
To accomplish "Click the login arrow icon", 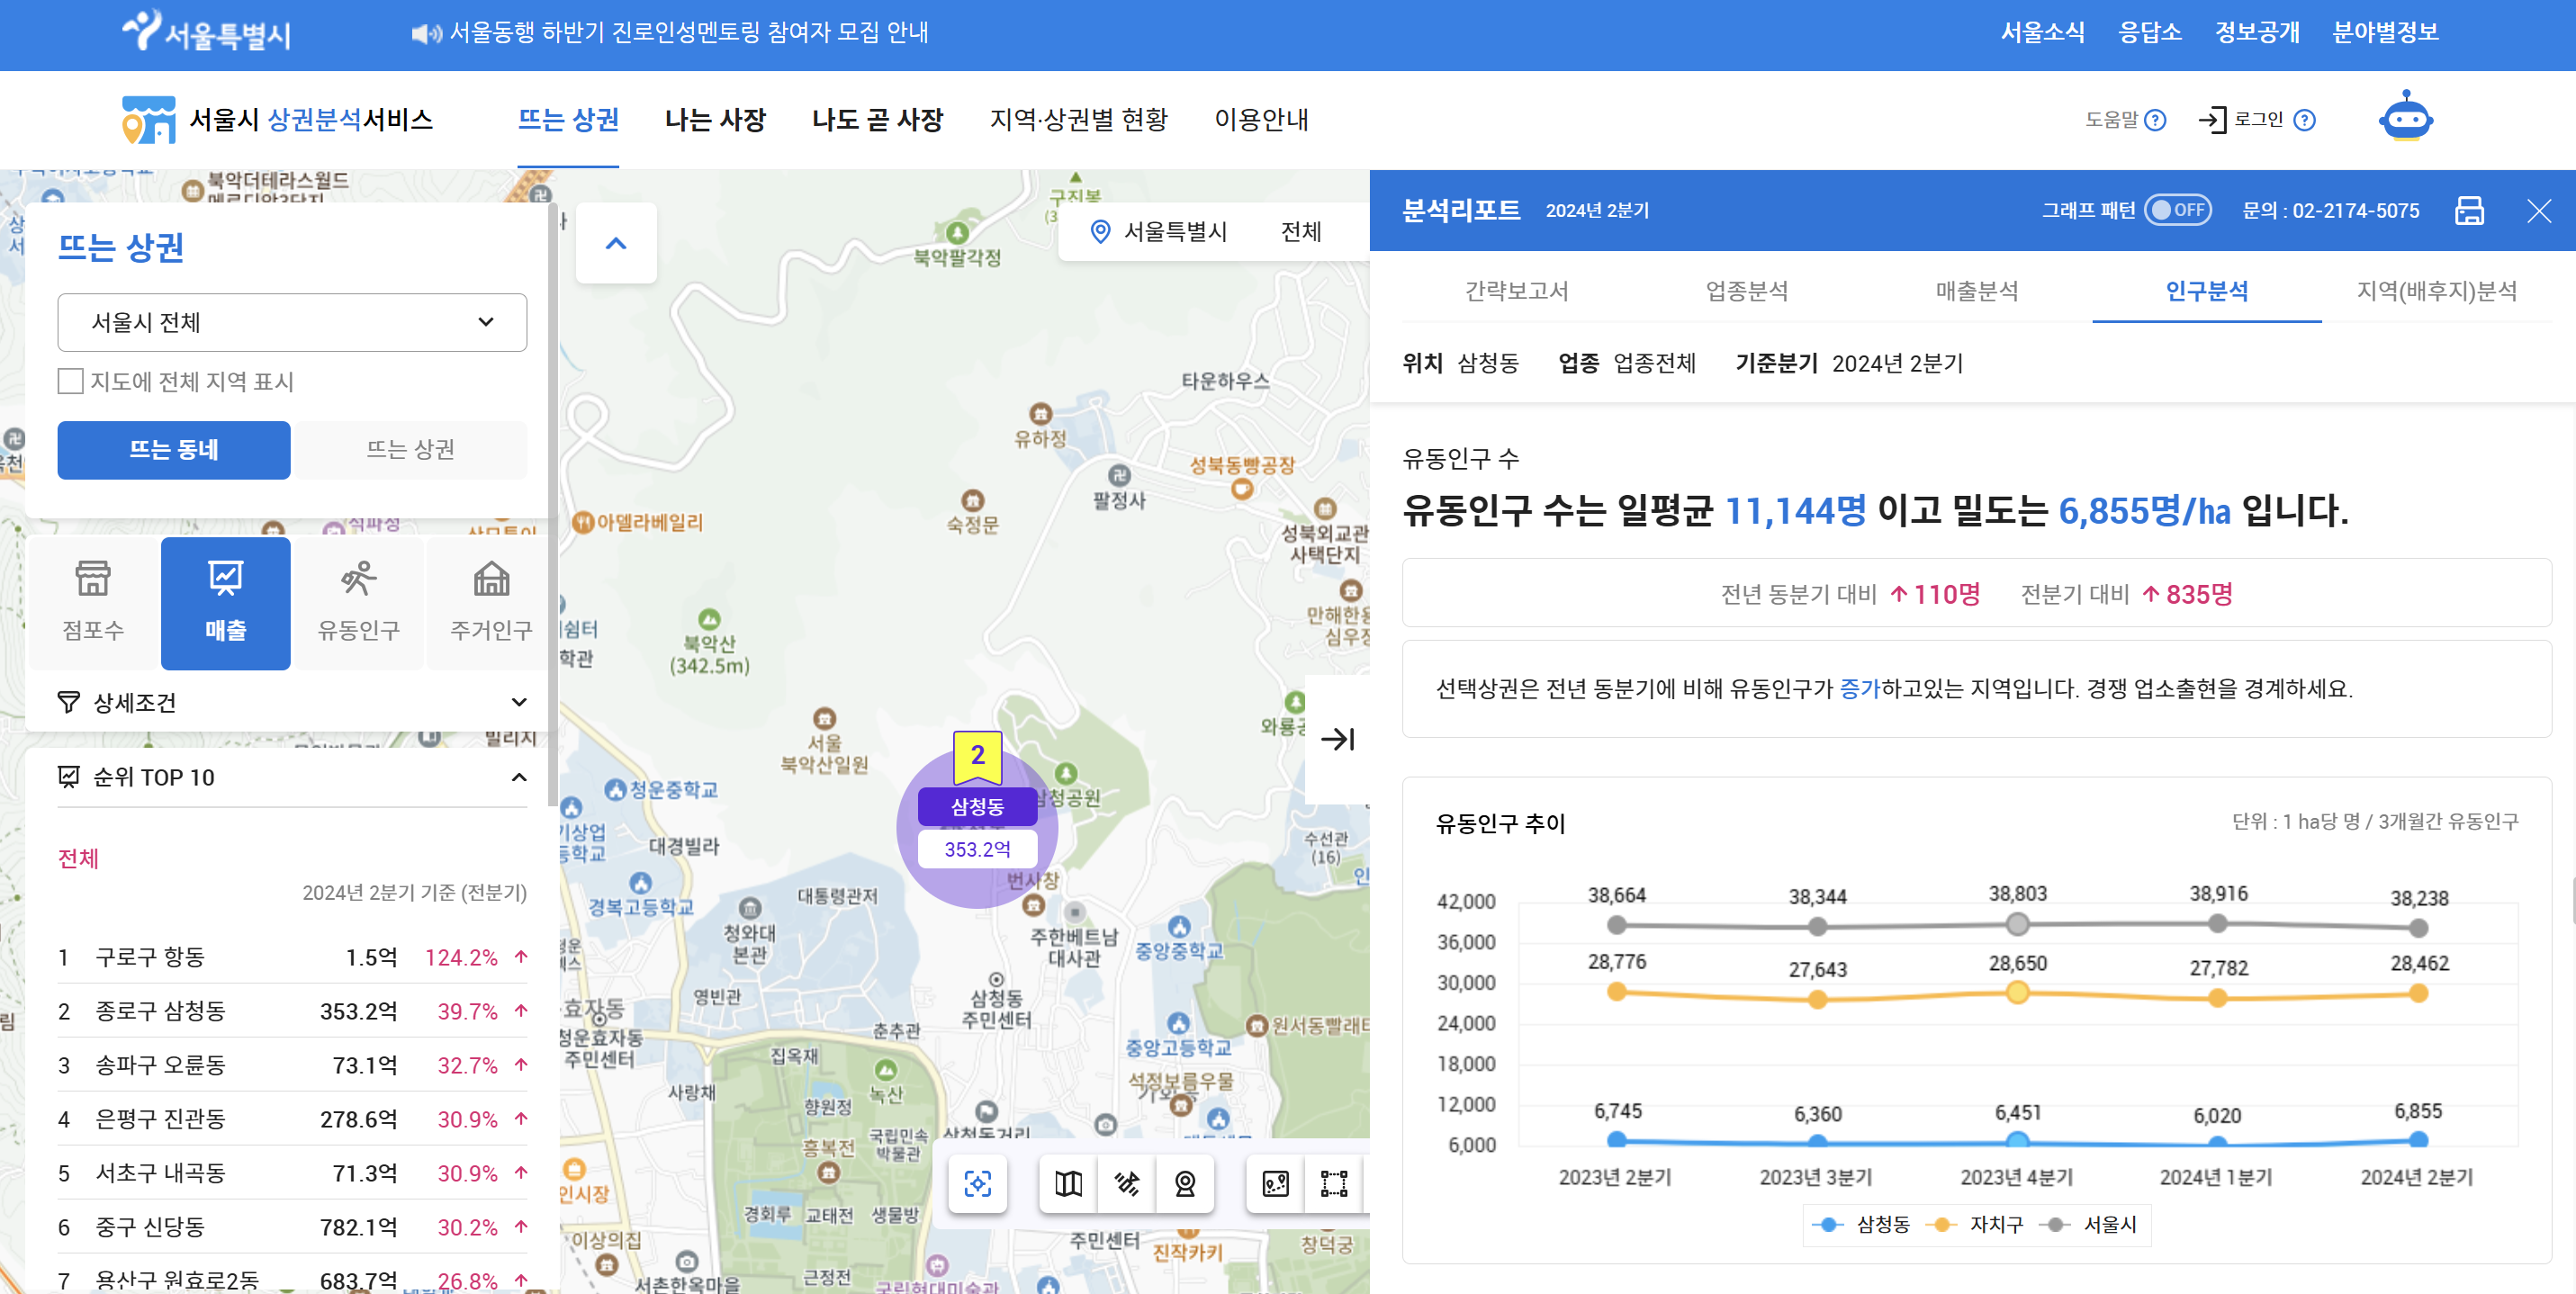I will point(2212,120).
